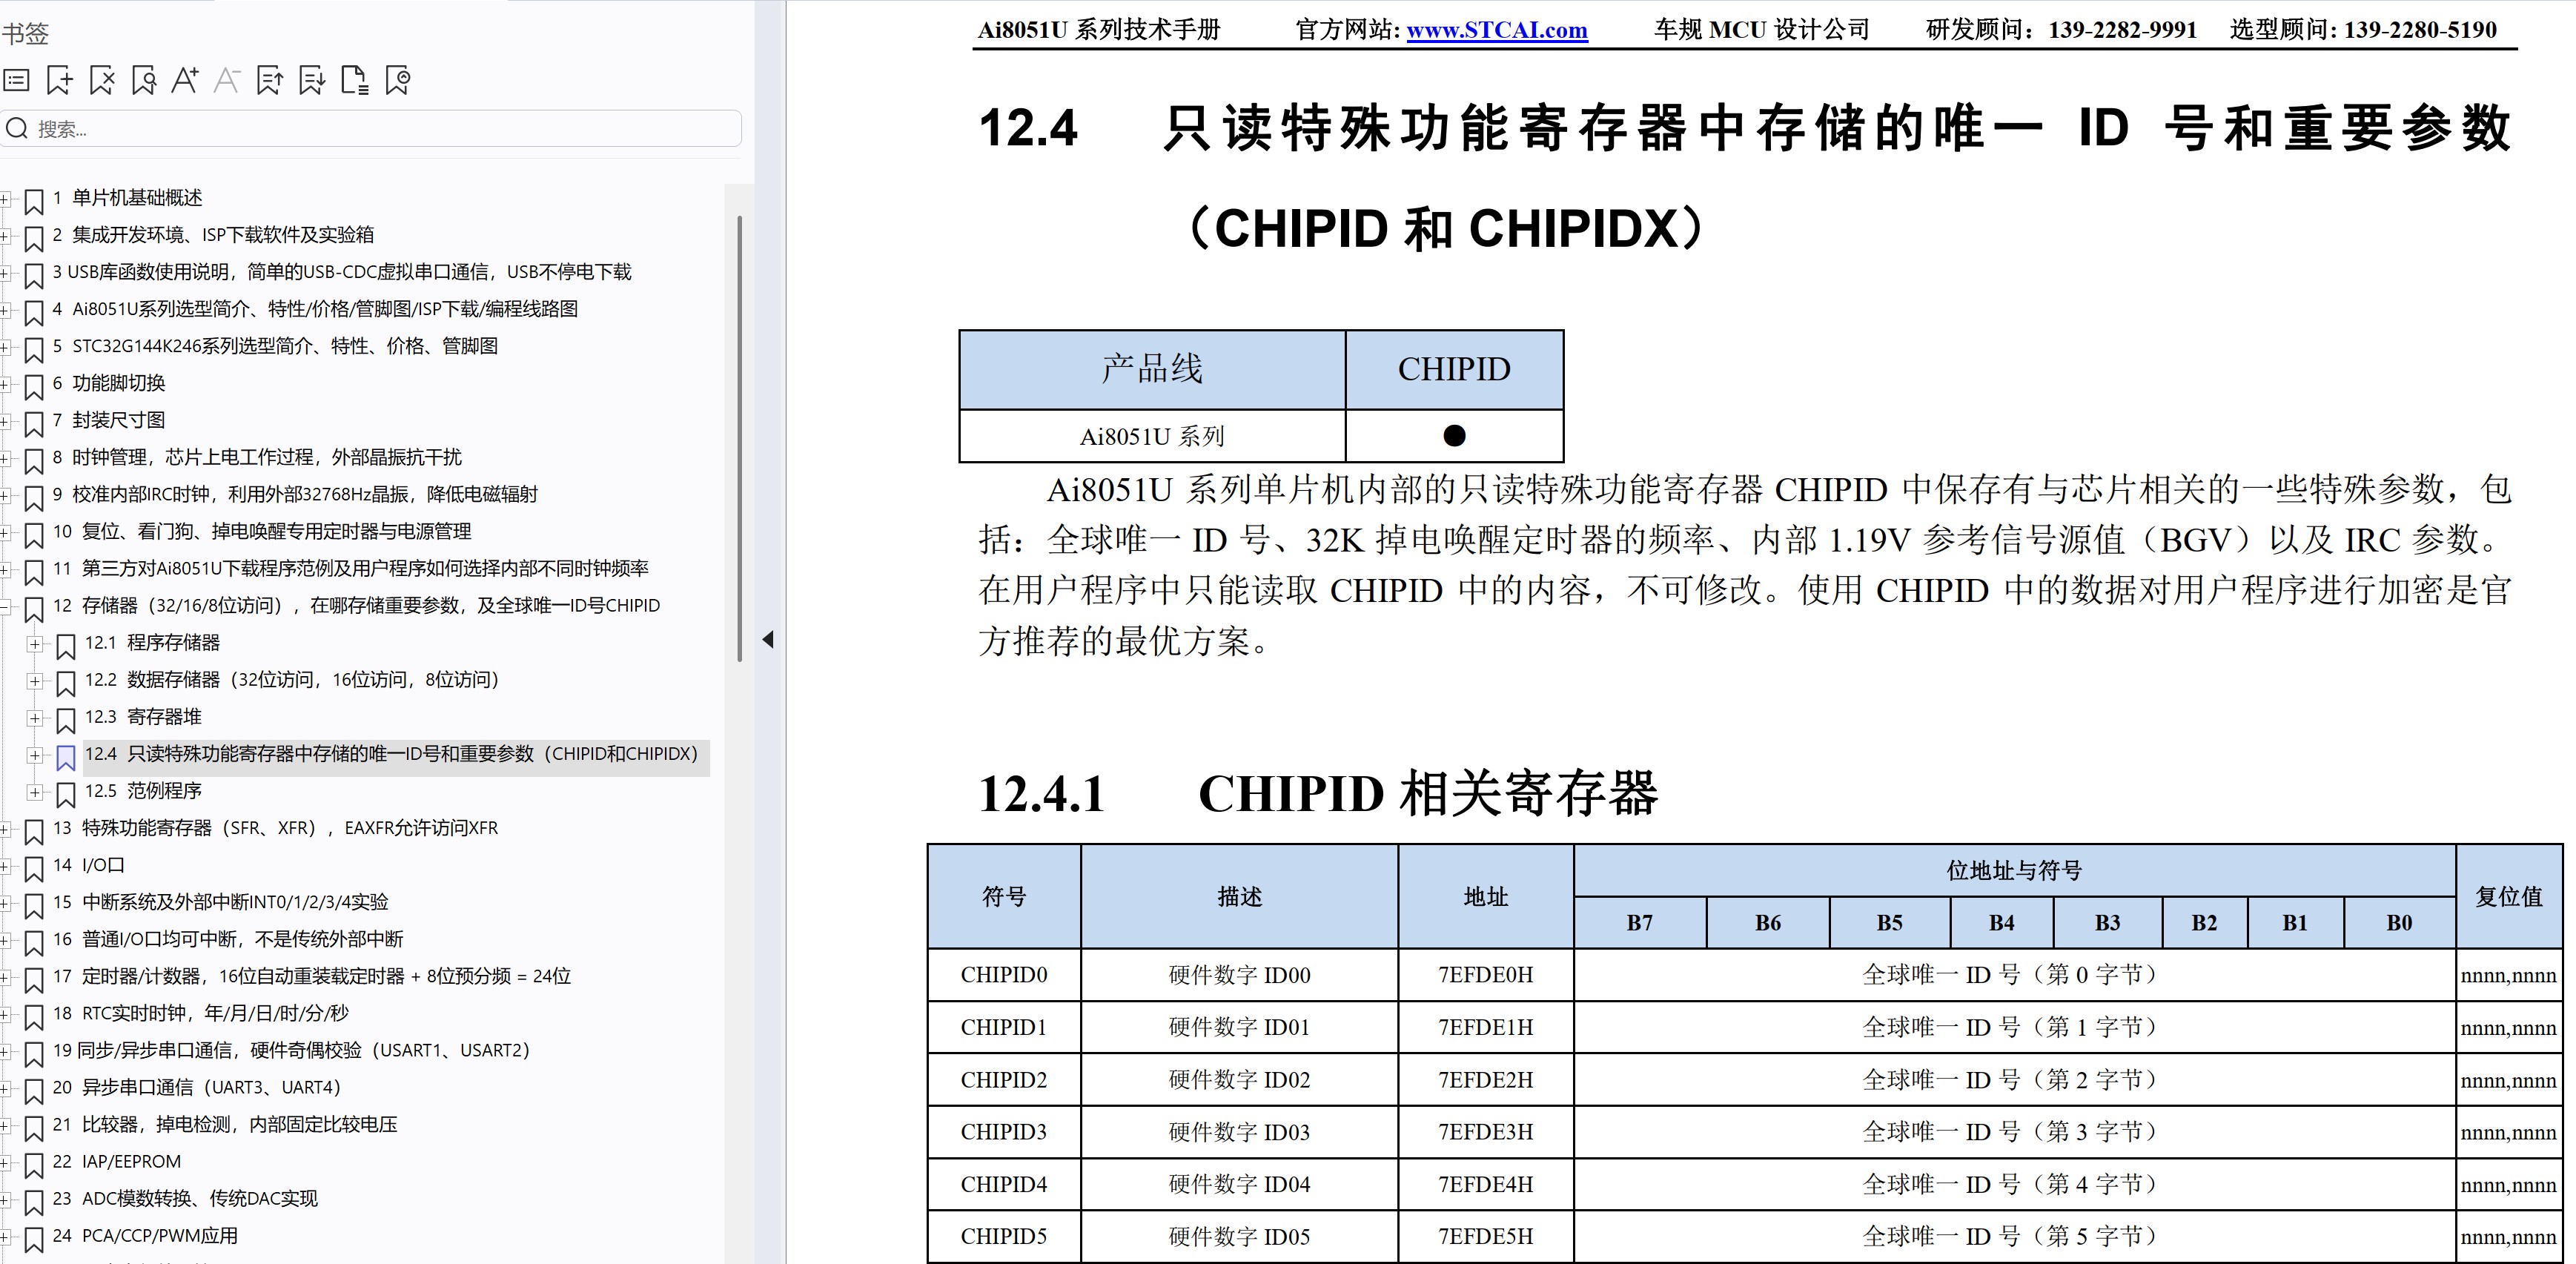Go to bookmark 5 STC32G144K246系列选型简介

tap(275, 346)
